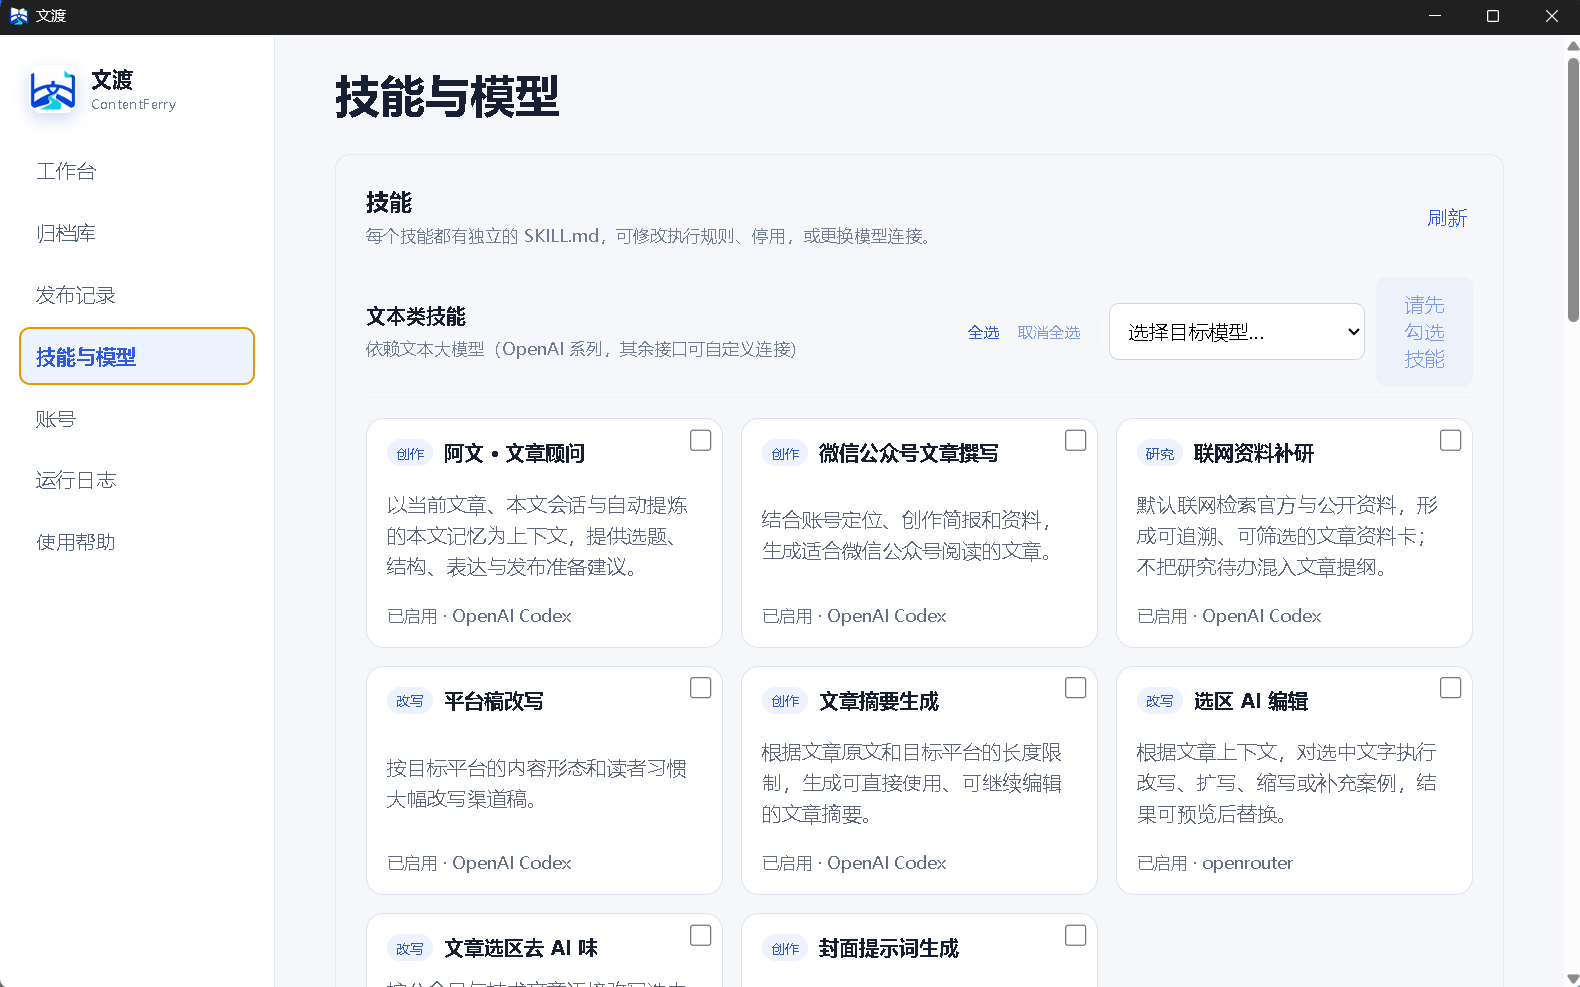Screen dimensions: 1580x987
Task: Click the 平台稿改写 skill title
Action: pos(494,702)
